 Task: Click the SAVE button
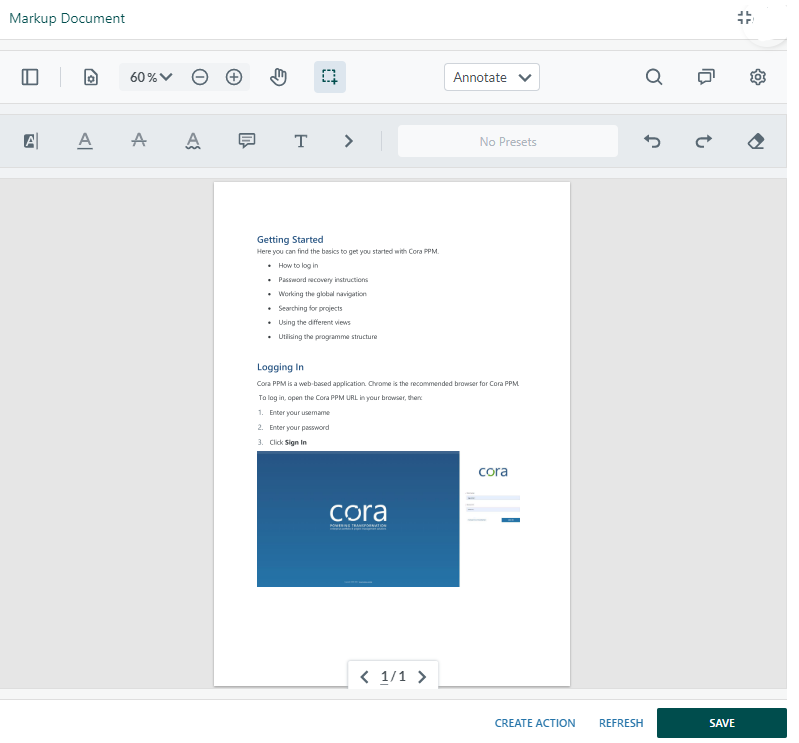722,723
